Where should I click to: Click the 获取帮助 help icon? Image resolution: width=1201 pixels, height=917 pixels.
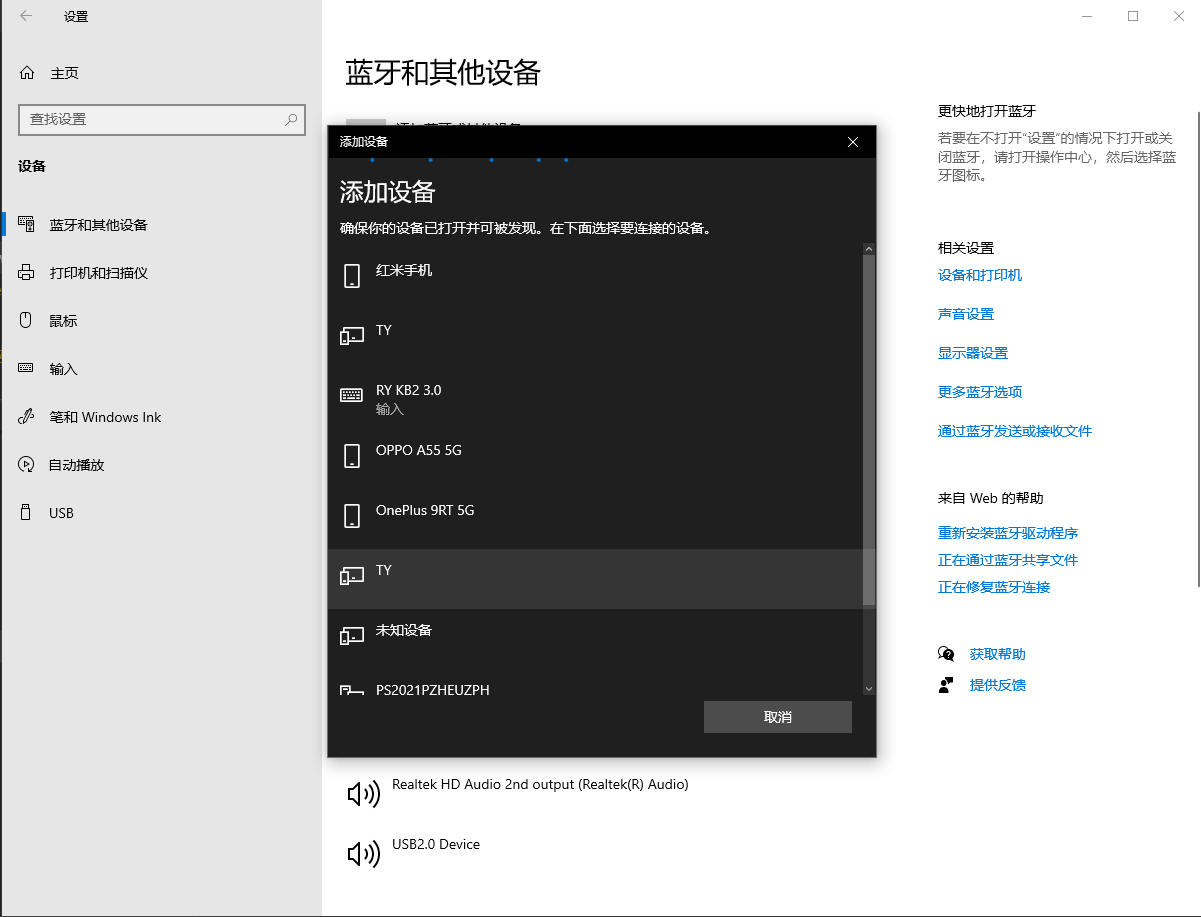946,653
